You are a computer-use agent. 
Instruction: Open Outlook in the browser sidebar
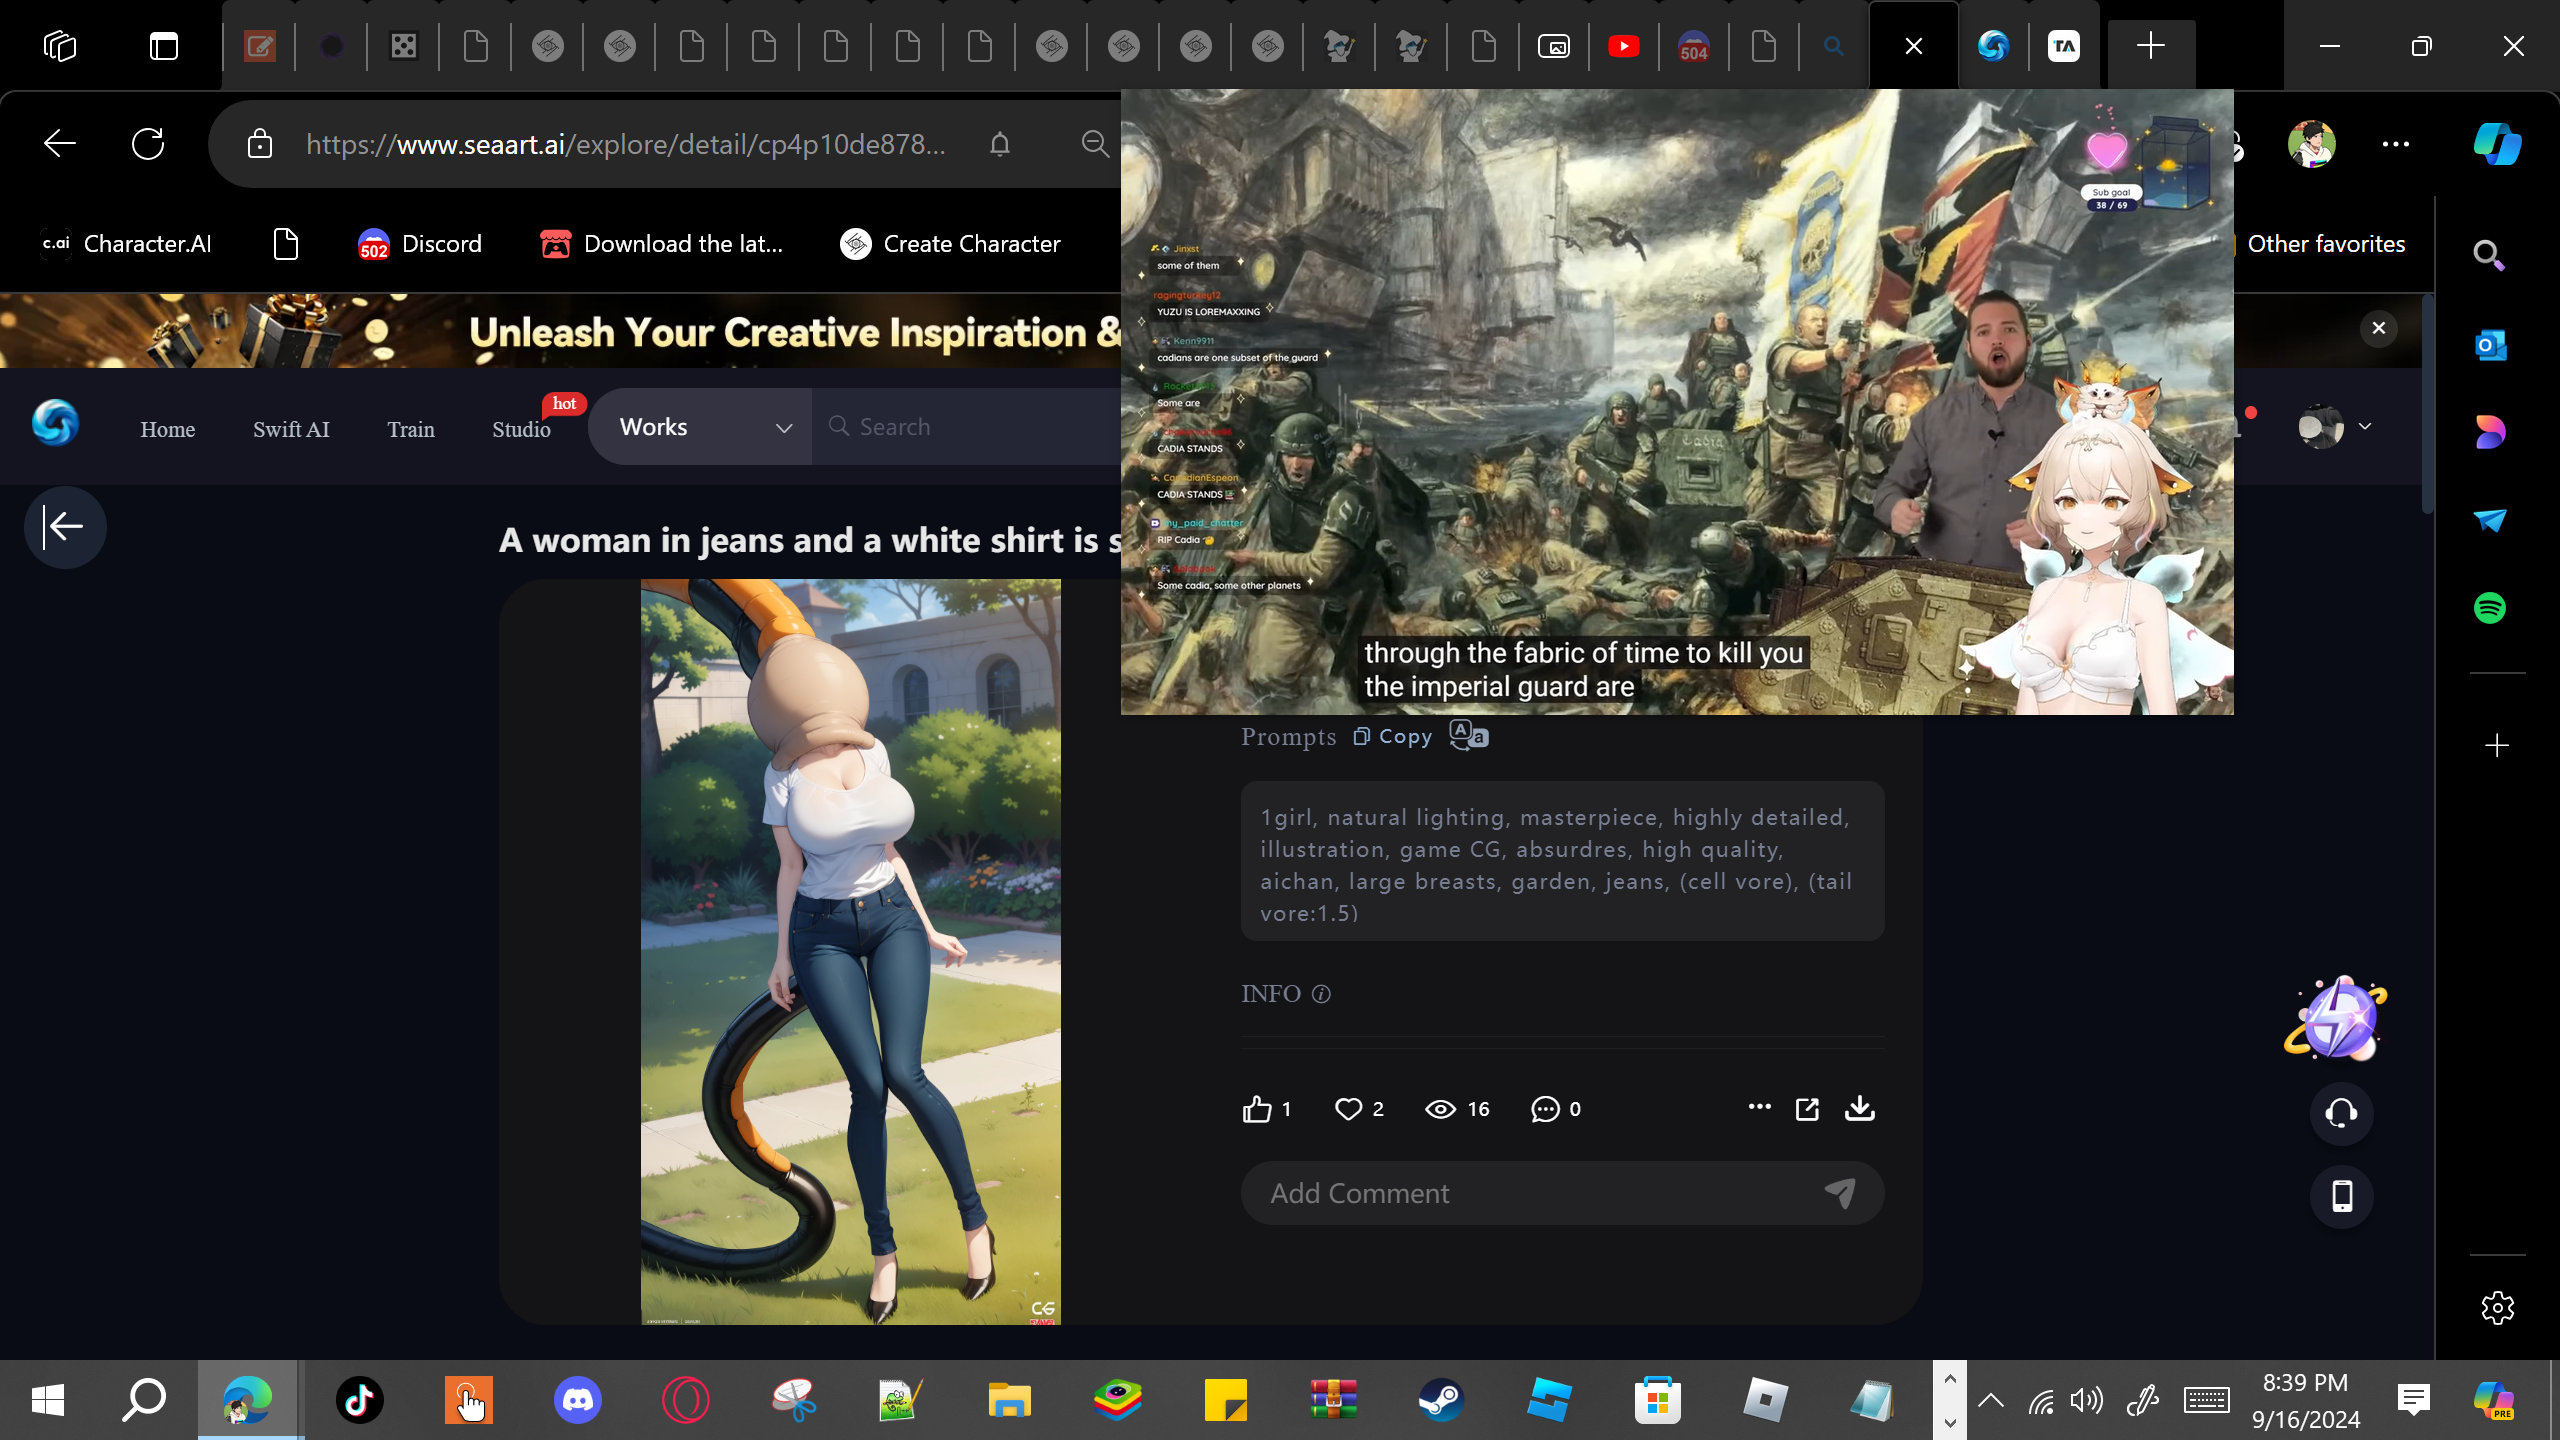(2490, 345)
